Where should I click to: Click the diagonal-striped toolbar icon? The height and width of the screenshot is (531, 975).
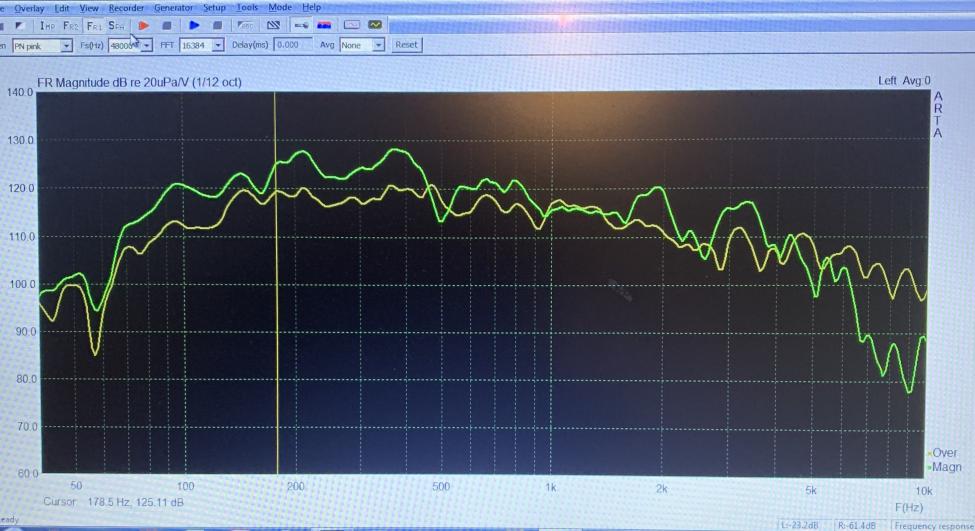tap(273, 25)
